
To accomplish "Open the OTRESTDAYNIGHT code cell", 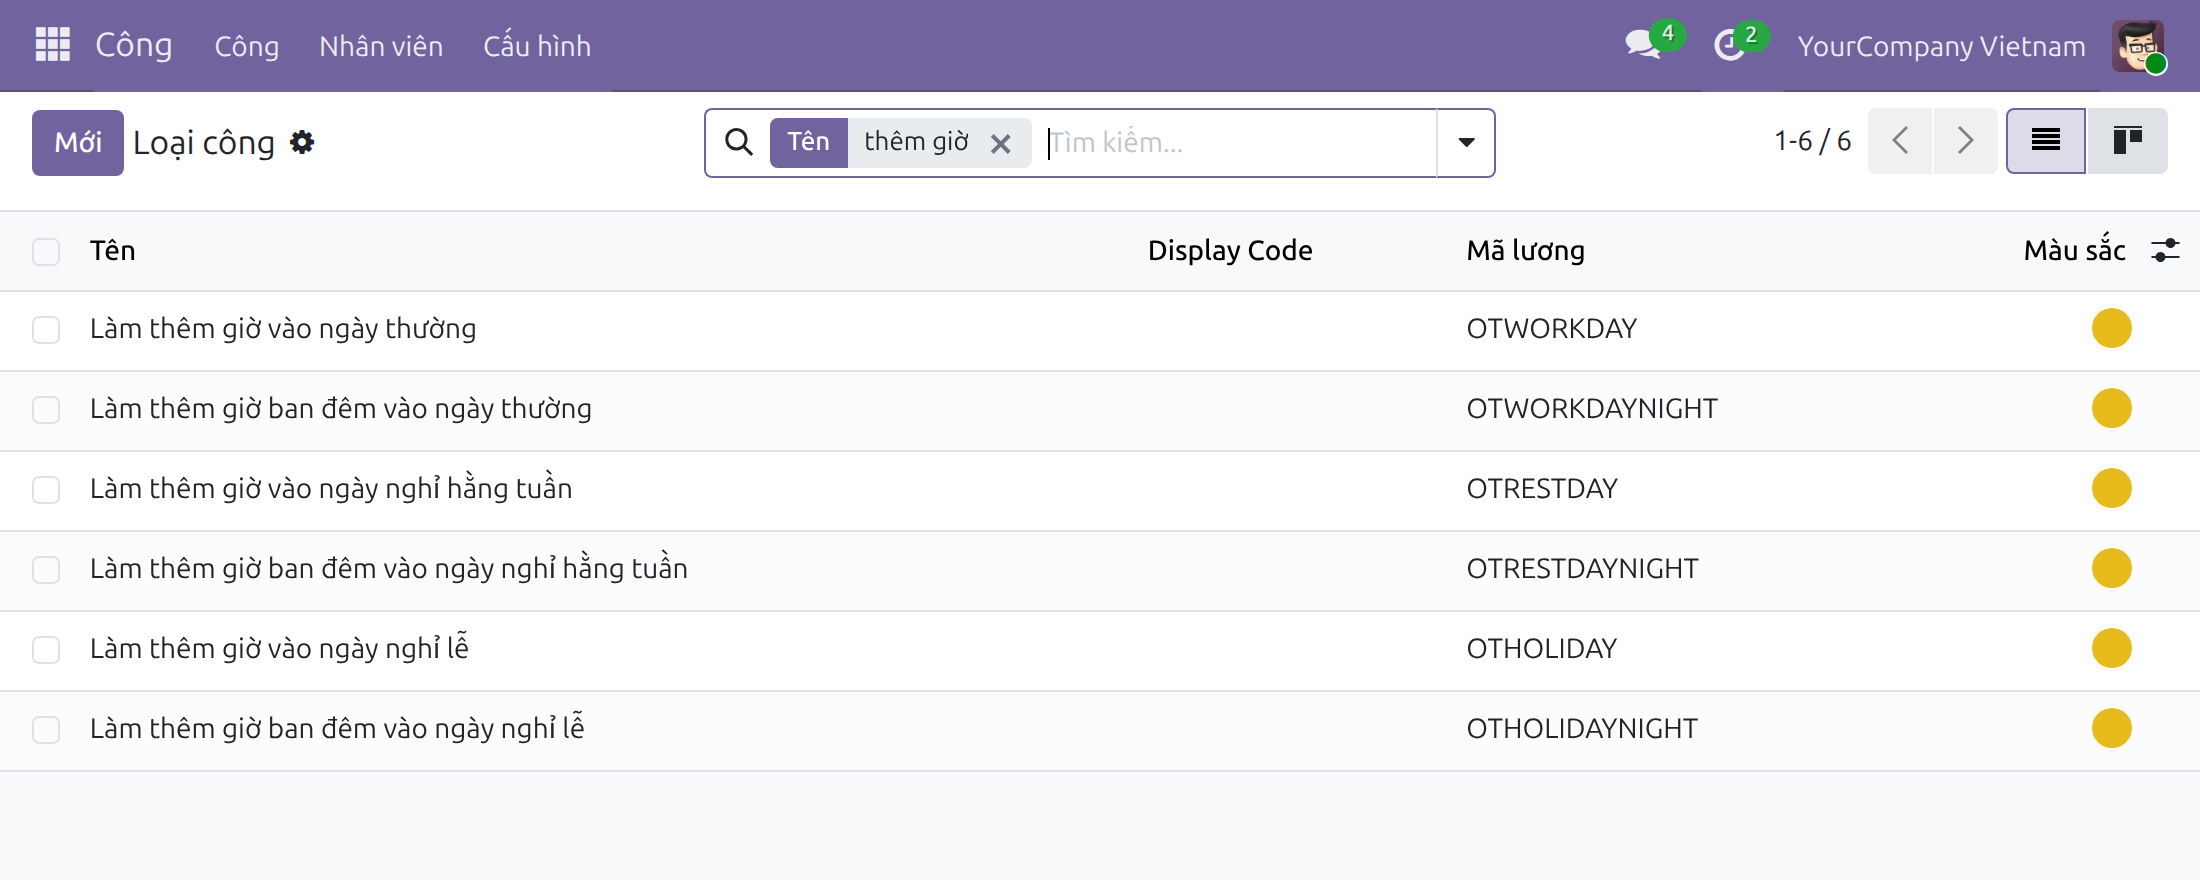I will pyautogui.click(x=1582, y=569).
